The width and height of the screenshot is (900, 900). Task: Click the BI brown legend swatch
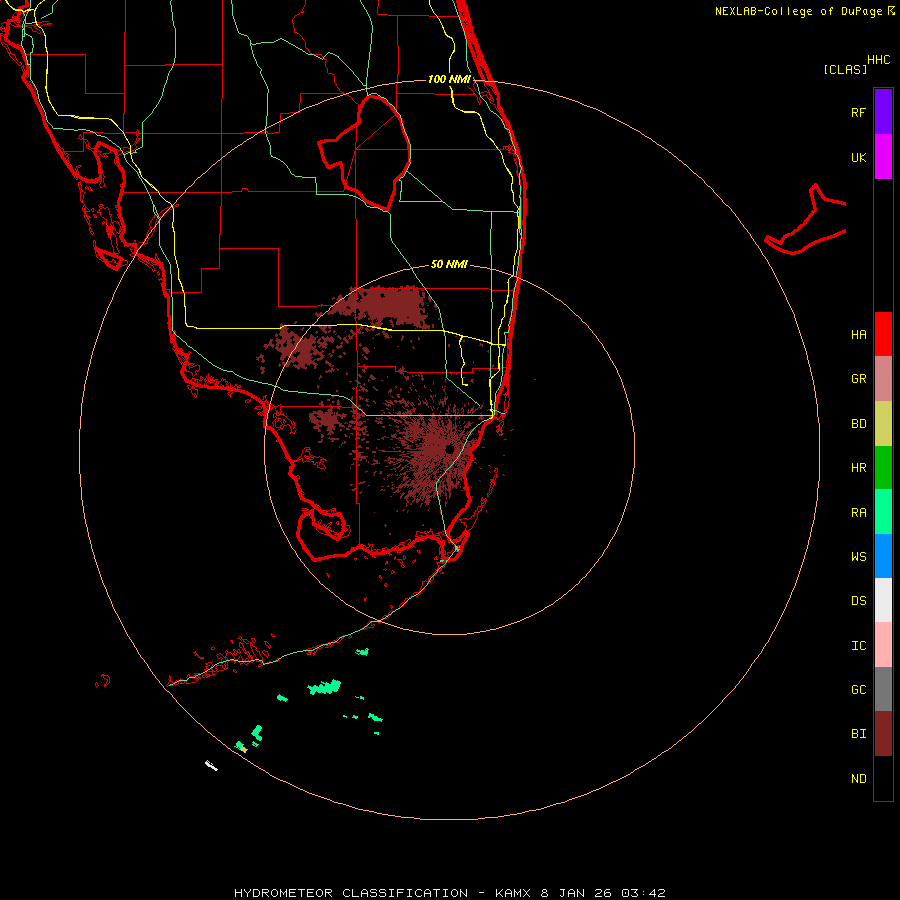pos(883,734)
